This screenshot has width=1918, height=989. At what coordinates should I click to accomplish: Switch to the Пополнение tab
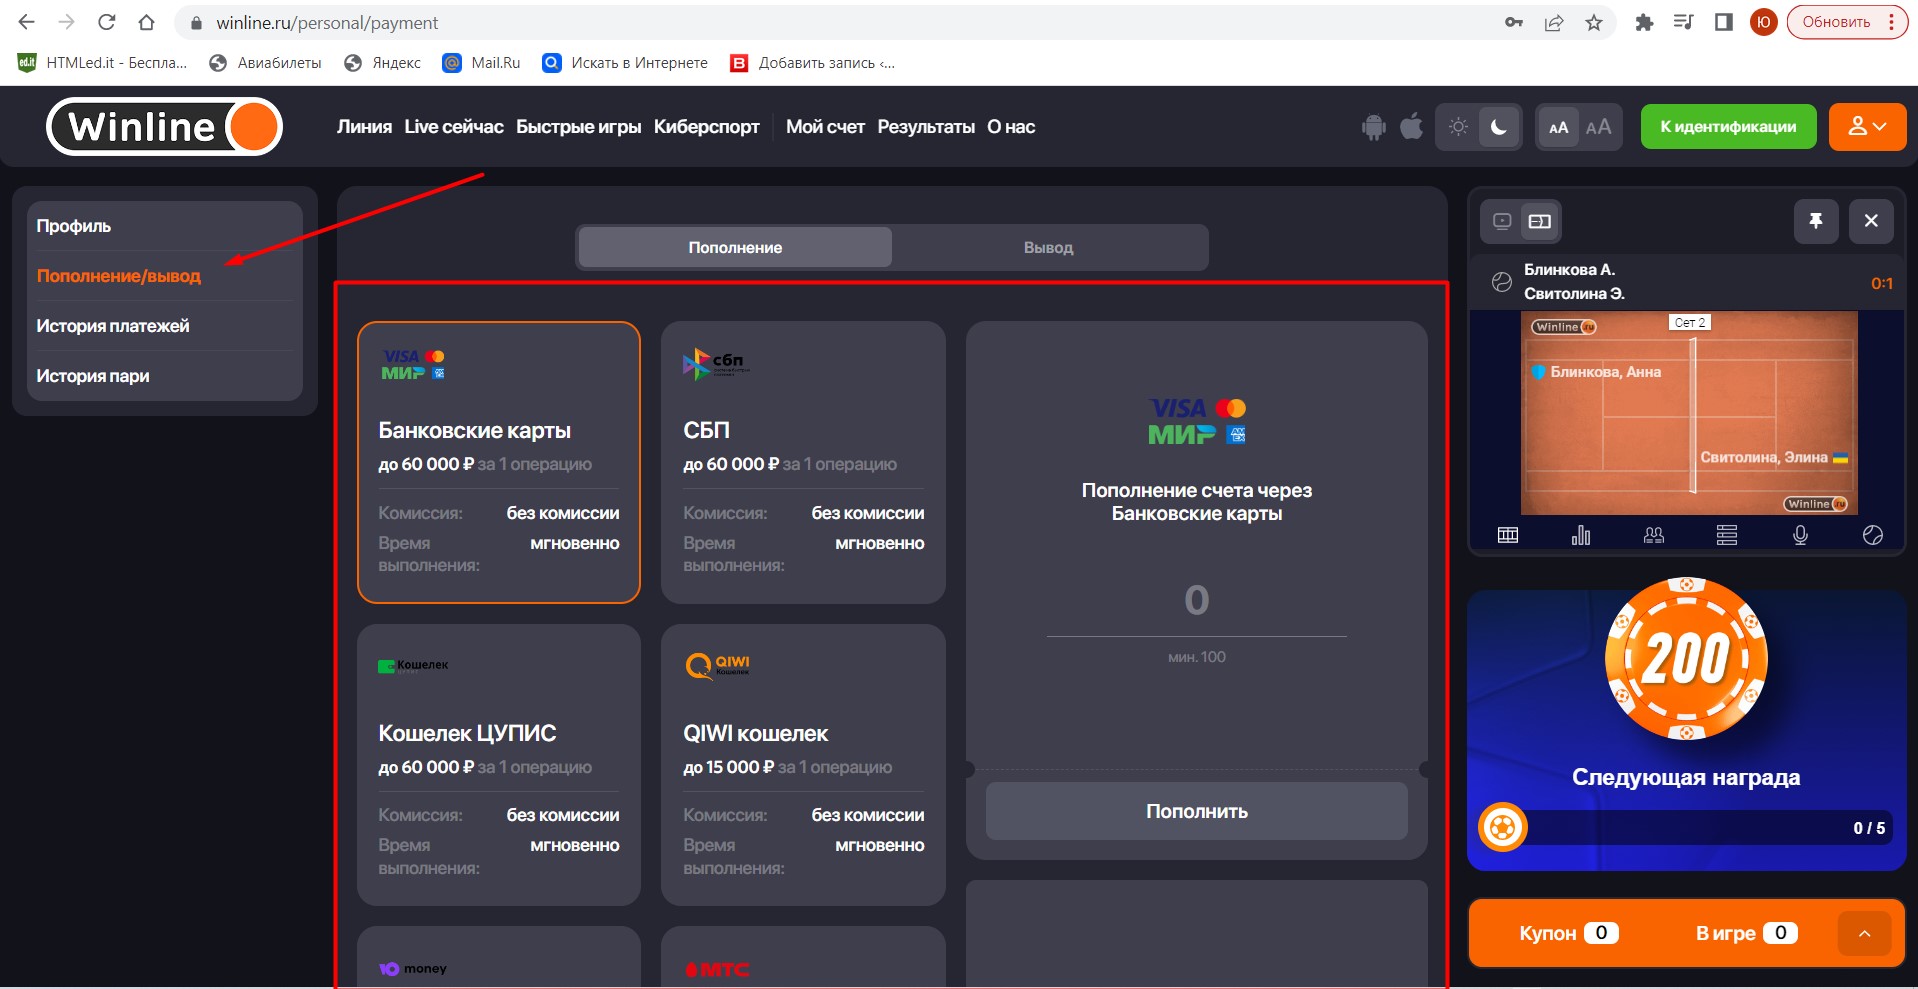point(735,247)
